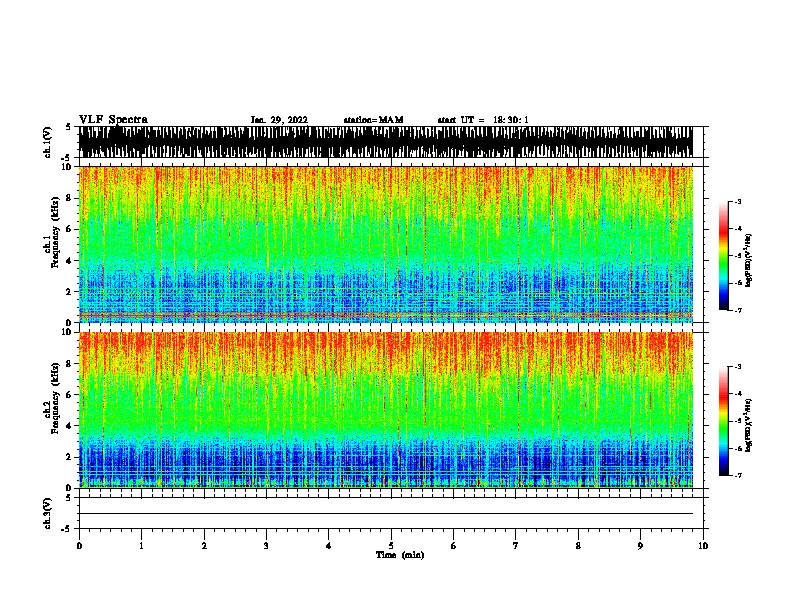Click the 6 kHz tick on ch.1 frequency axis
Screen dimensions: 792x612
tap(70, 229)
